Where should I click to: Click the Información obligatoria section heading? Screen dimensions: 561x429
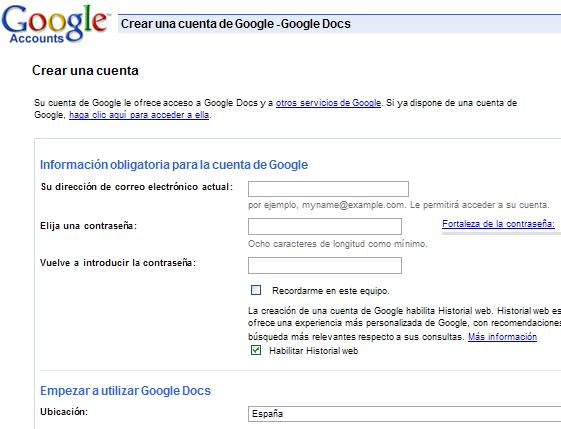(x=174, y=165)
